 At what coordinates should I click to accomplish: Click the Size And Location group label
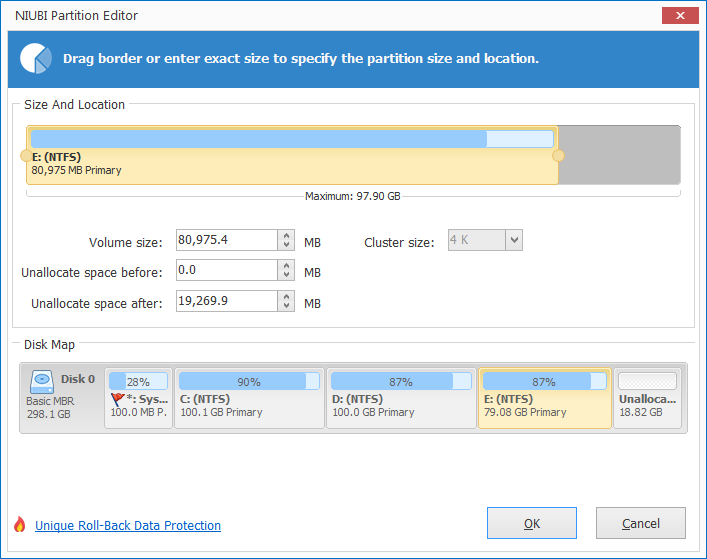point(74,105)
